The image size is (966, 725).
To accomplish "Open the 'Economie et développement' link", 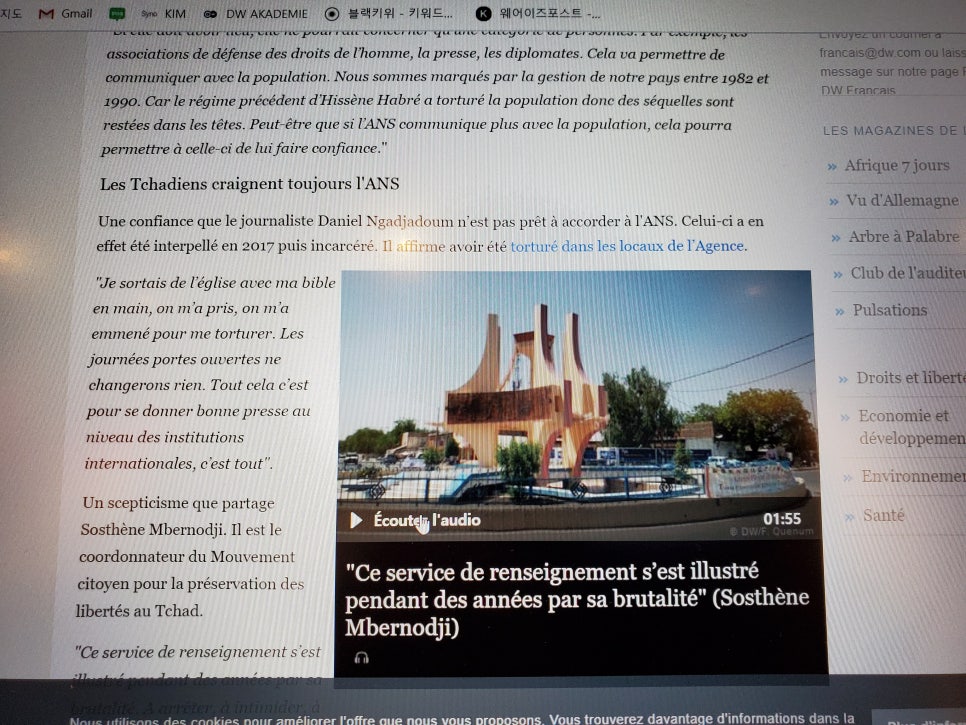I will 912,427.
